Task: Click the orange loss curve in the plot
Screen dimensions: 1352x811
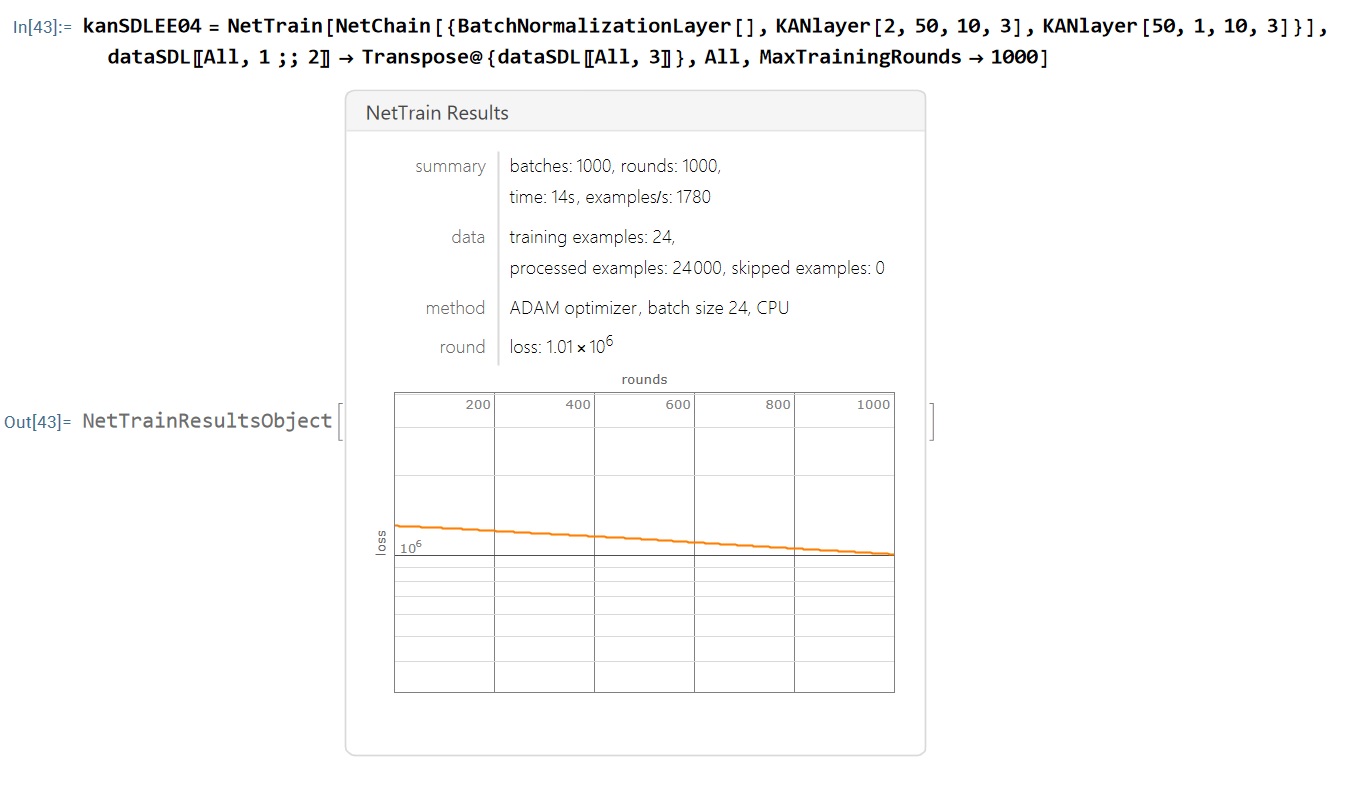Action: [x=644, y=538]
